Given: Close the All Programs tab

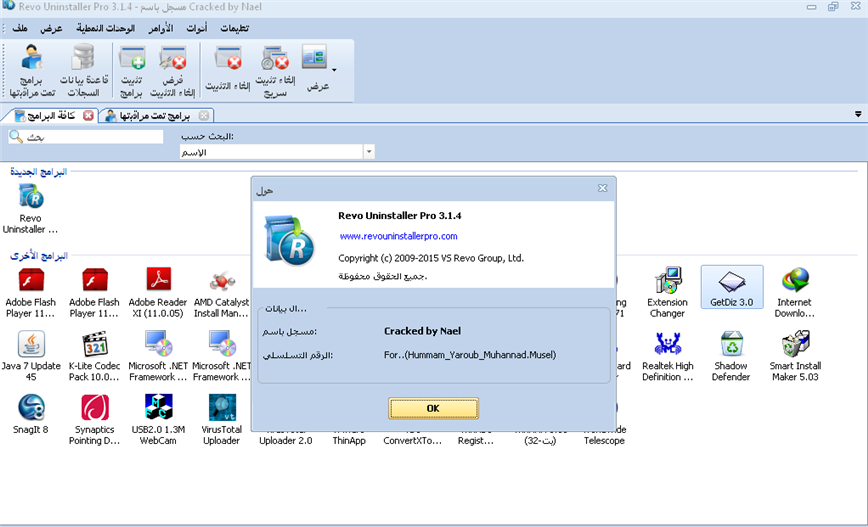Looking at the screenshot, I should [x=88, y=116].
